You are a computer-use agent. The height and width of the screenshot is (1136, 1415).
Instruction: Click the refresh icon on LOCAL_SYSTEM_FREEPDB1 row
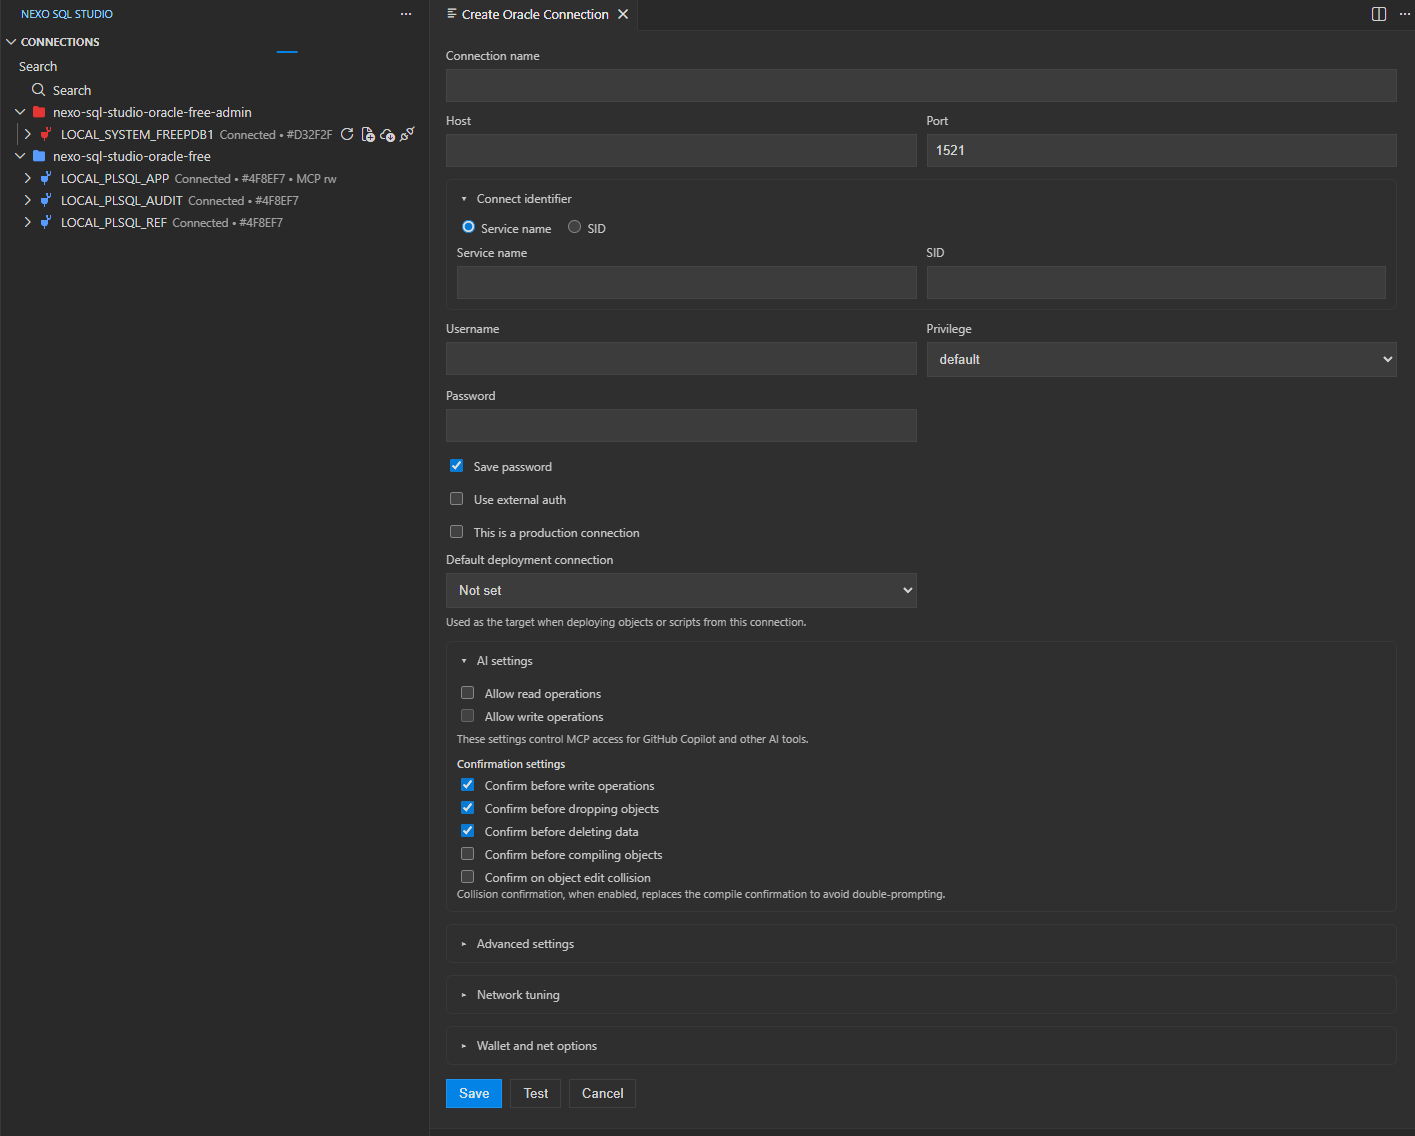tap(347, 134)
